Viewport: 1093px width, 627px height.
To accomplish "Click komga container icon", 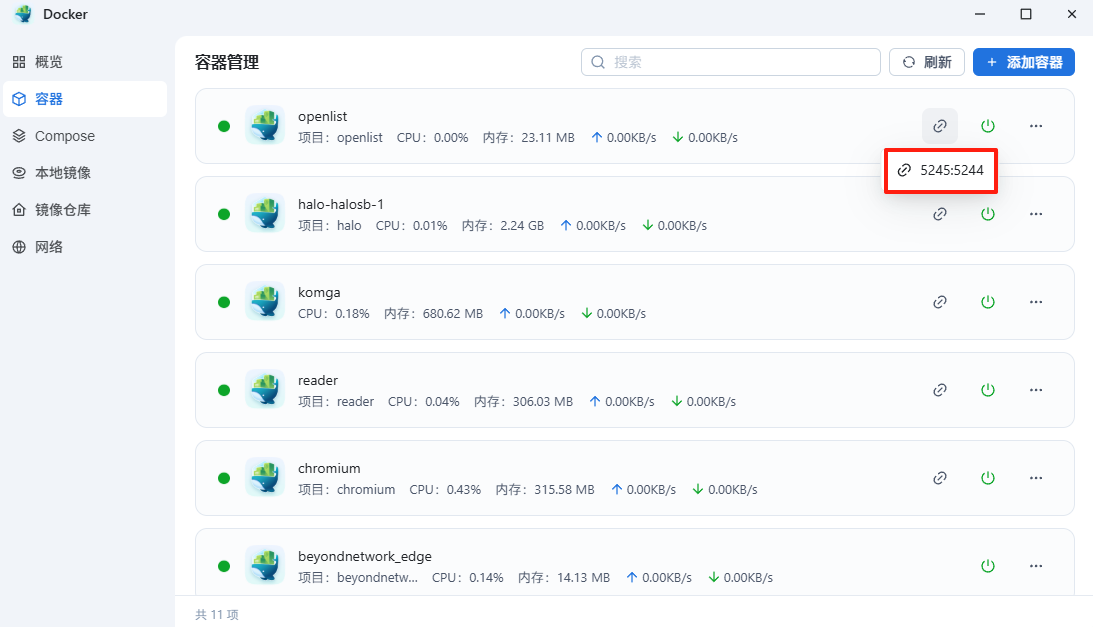I will pyautogui.click(x=265, y=301).
